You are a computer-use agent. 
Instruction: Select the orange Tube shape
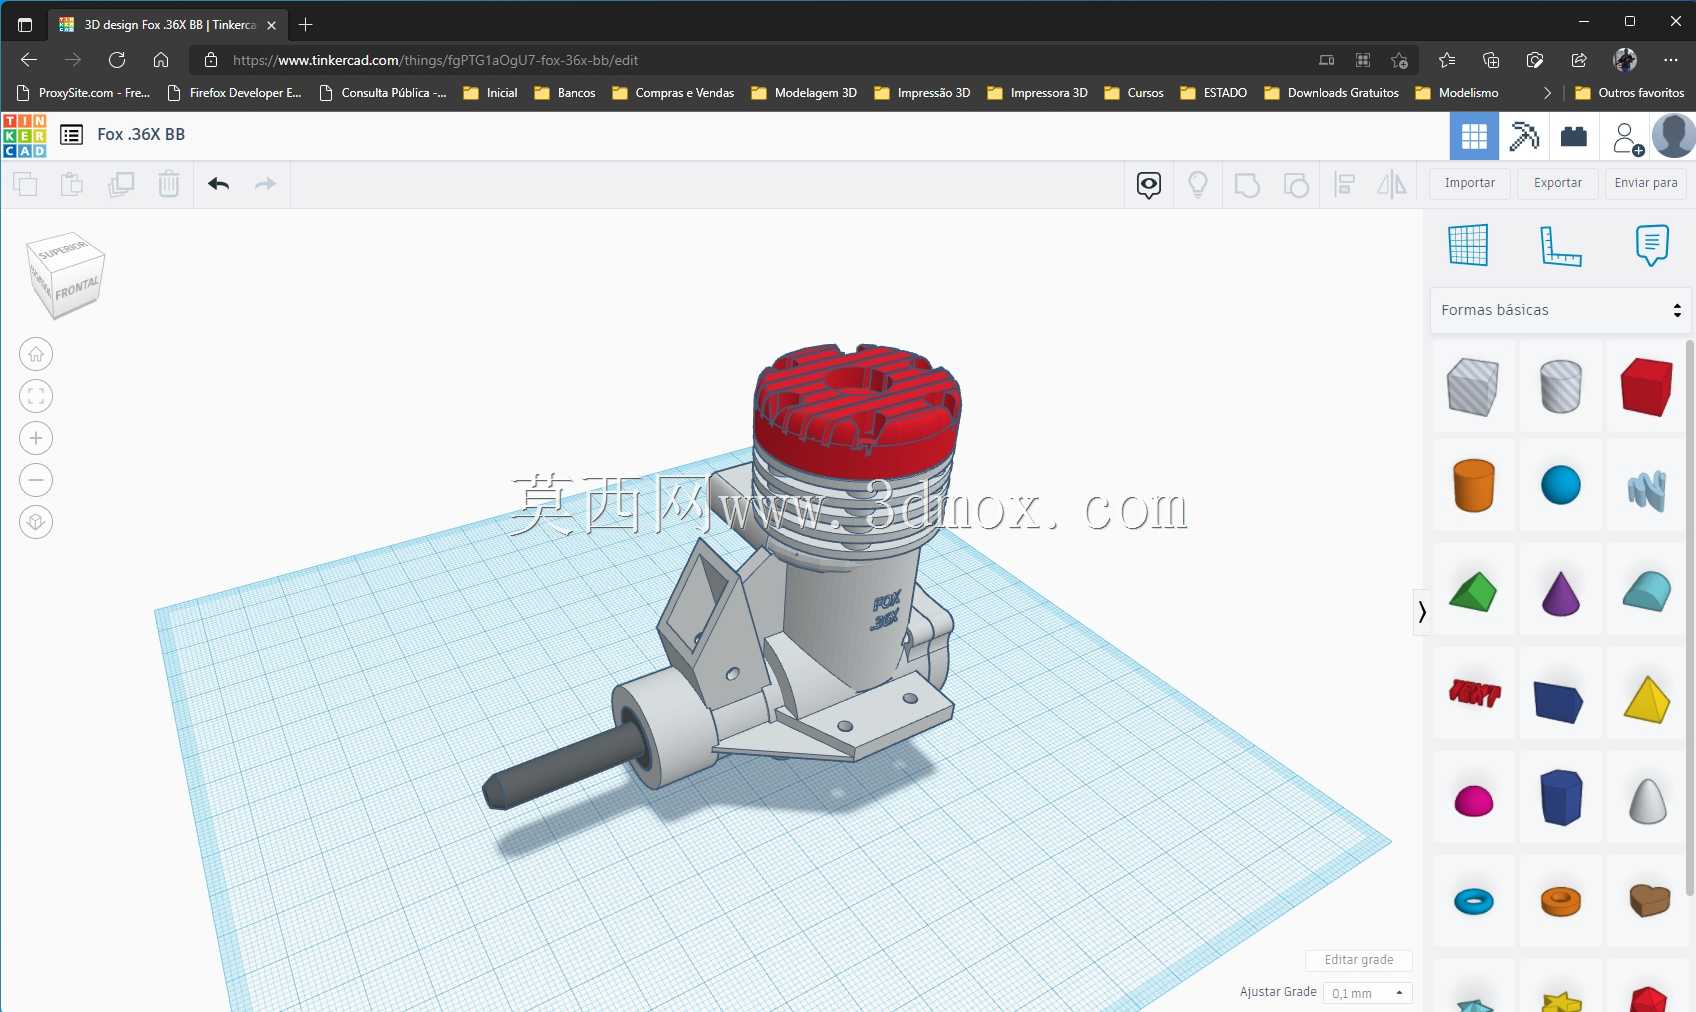(1560, 901)
